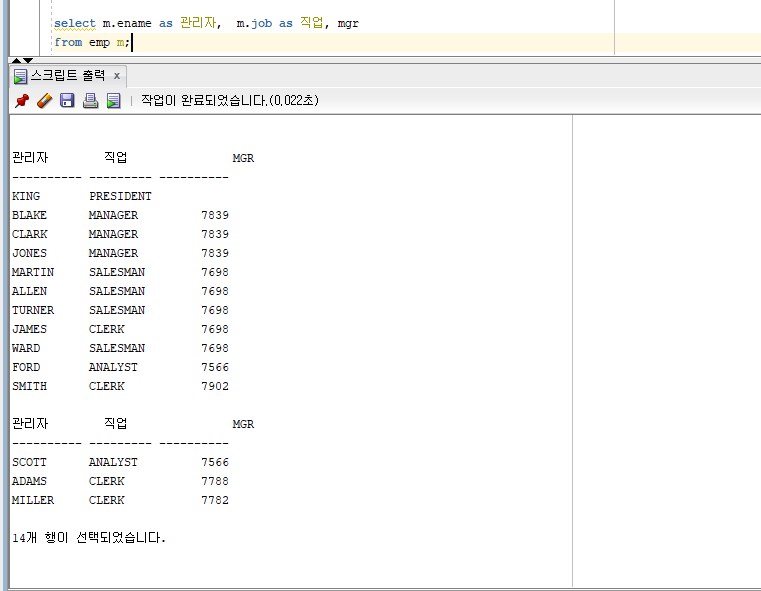Click the 'select' keyword in editor
Viewport: 761px width, 591px height.
(x=75, y=23)
